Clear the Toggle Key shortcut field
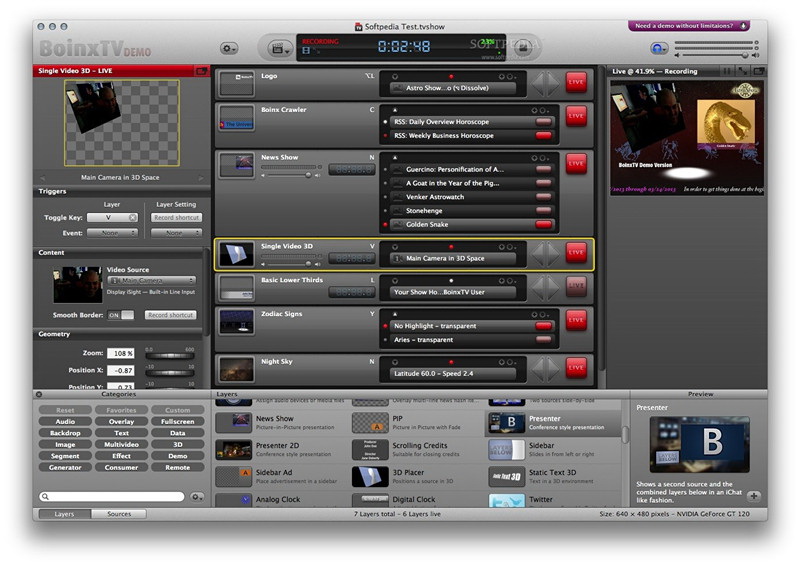 pos(133,217)
